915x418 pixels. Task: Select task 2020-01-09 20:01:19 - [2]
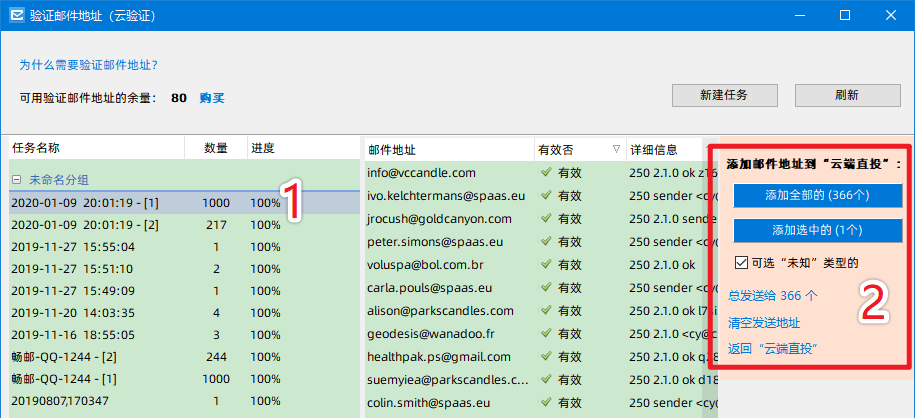click(184, 225)
